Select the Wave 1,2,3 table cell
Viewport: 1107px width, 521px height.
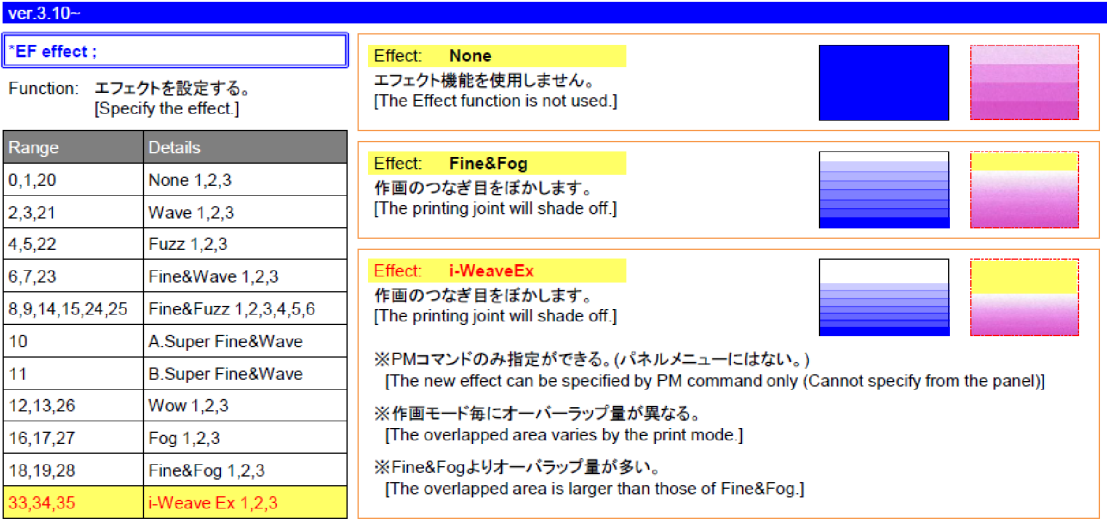(245, 212)
